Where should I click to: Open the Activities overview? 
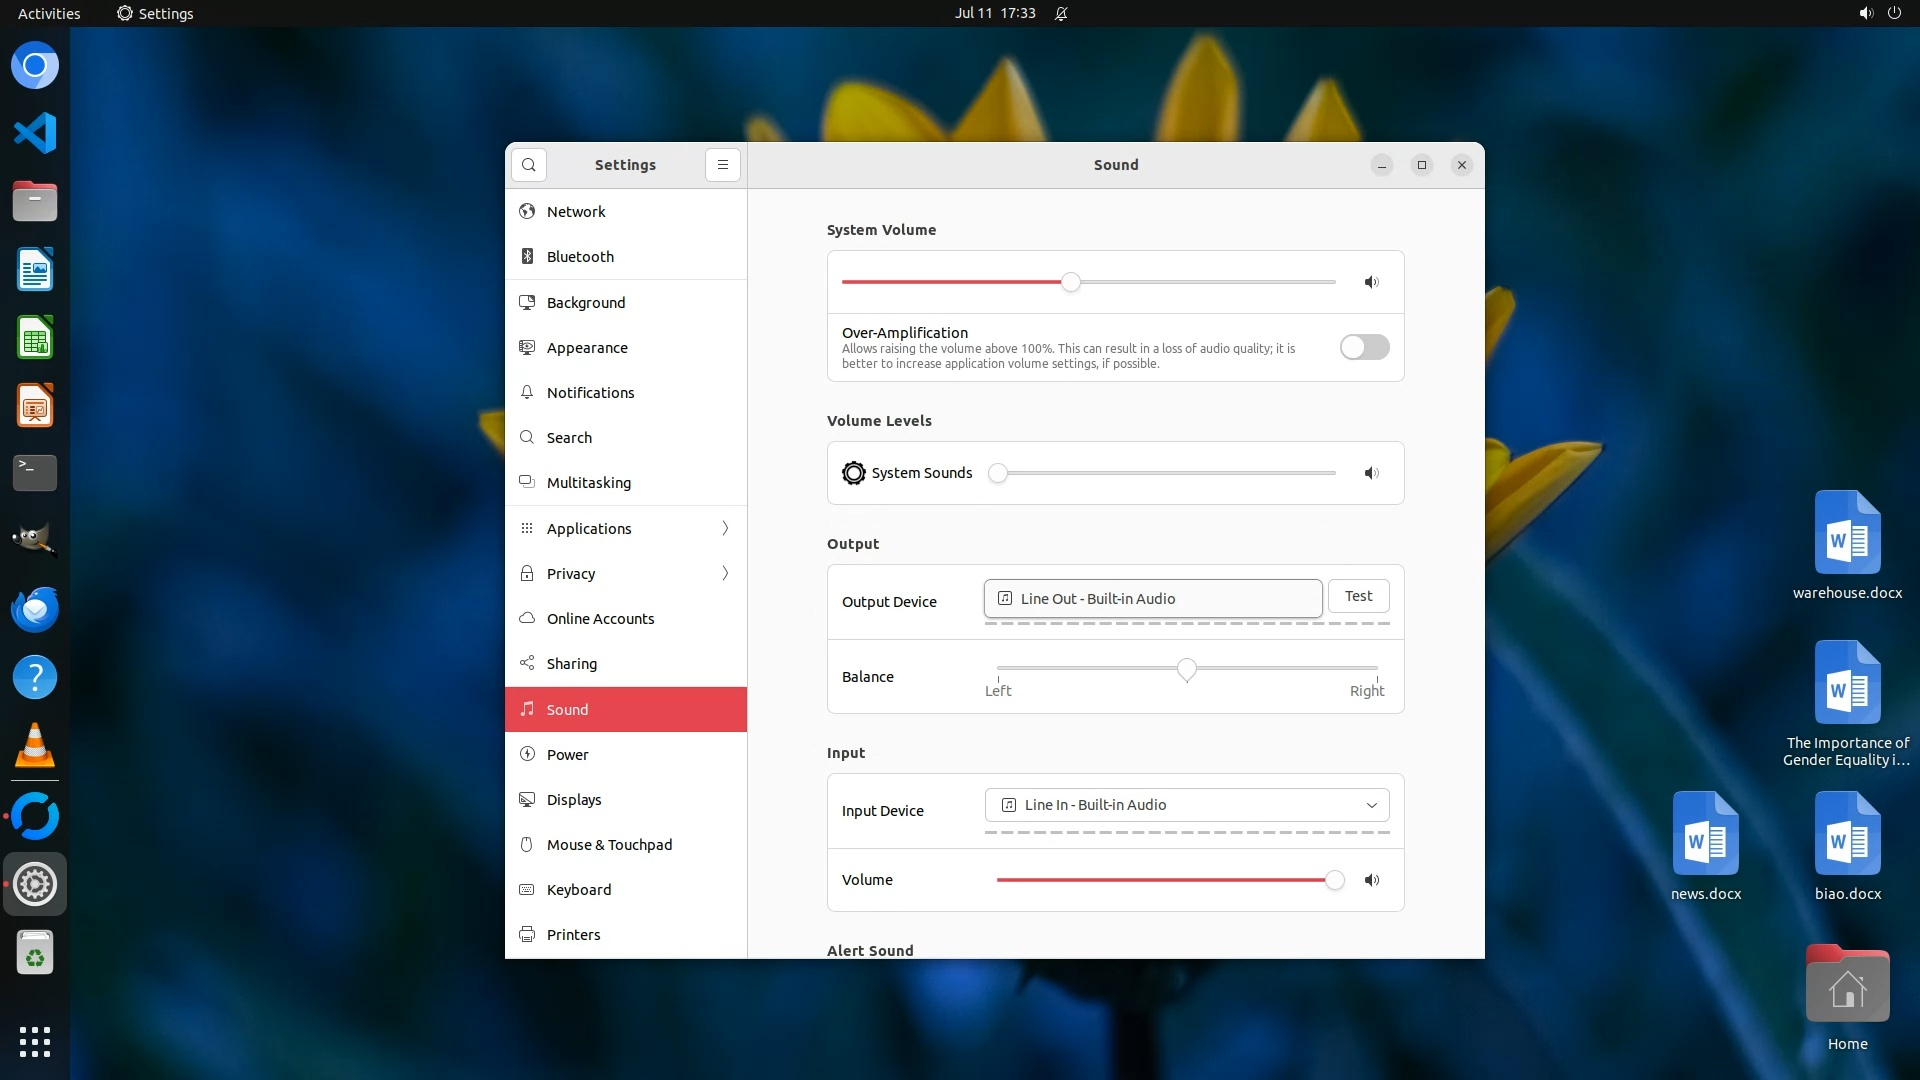(x=49, y=14)
